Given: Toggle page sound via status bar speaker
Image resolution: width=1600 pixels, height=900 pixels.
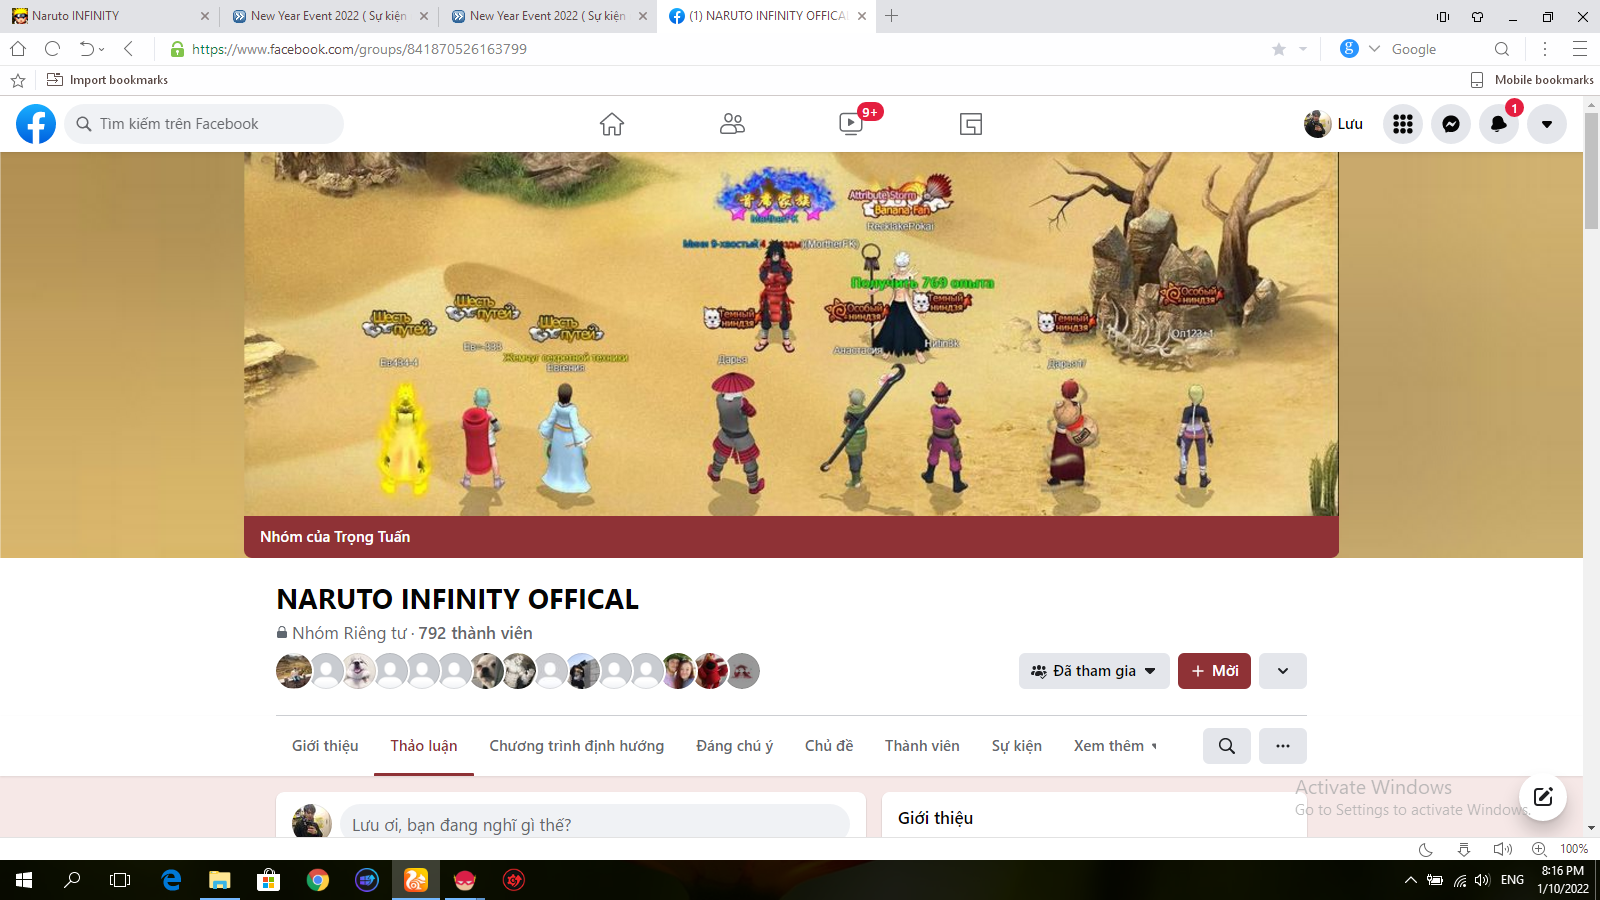Looking at the screenshot, I should click(1502, 849).
